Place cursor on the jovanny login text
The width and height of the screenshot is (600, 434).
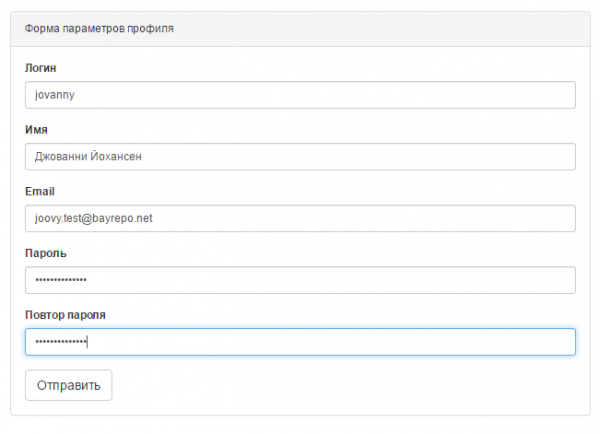coord(55,95)
